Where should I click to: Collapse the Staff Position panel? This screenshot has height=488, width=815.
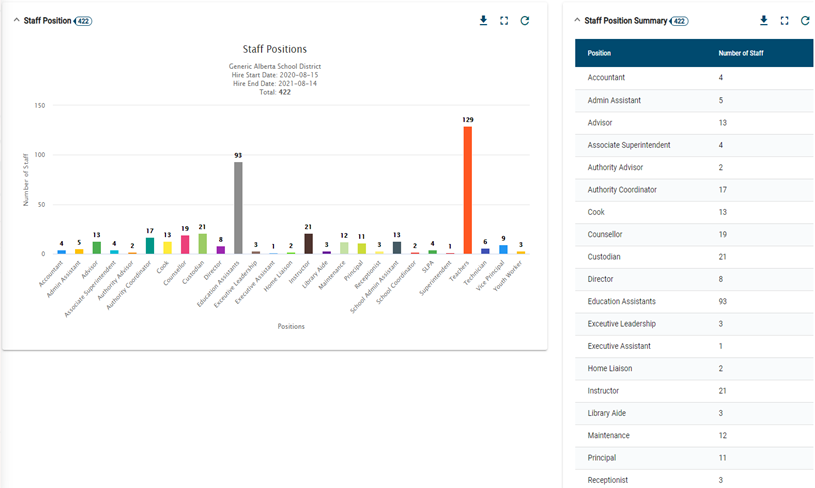tap(16, 20)
